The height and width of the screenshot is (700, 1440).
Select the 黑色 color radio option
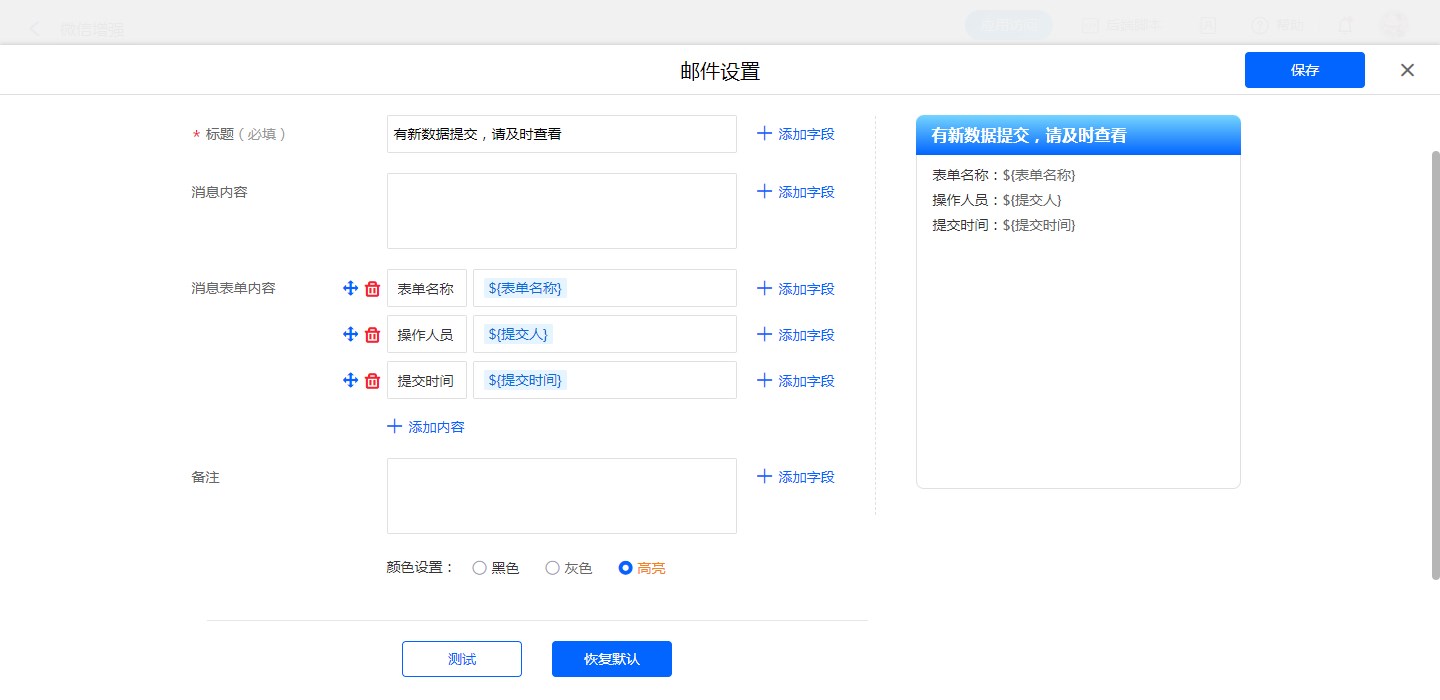(x=480, y=568)
